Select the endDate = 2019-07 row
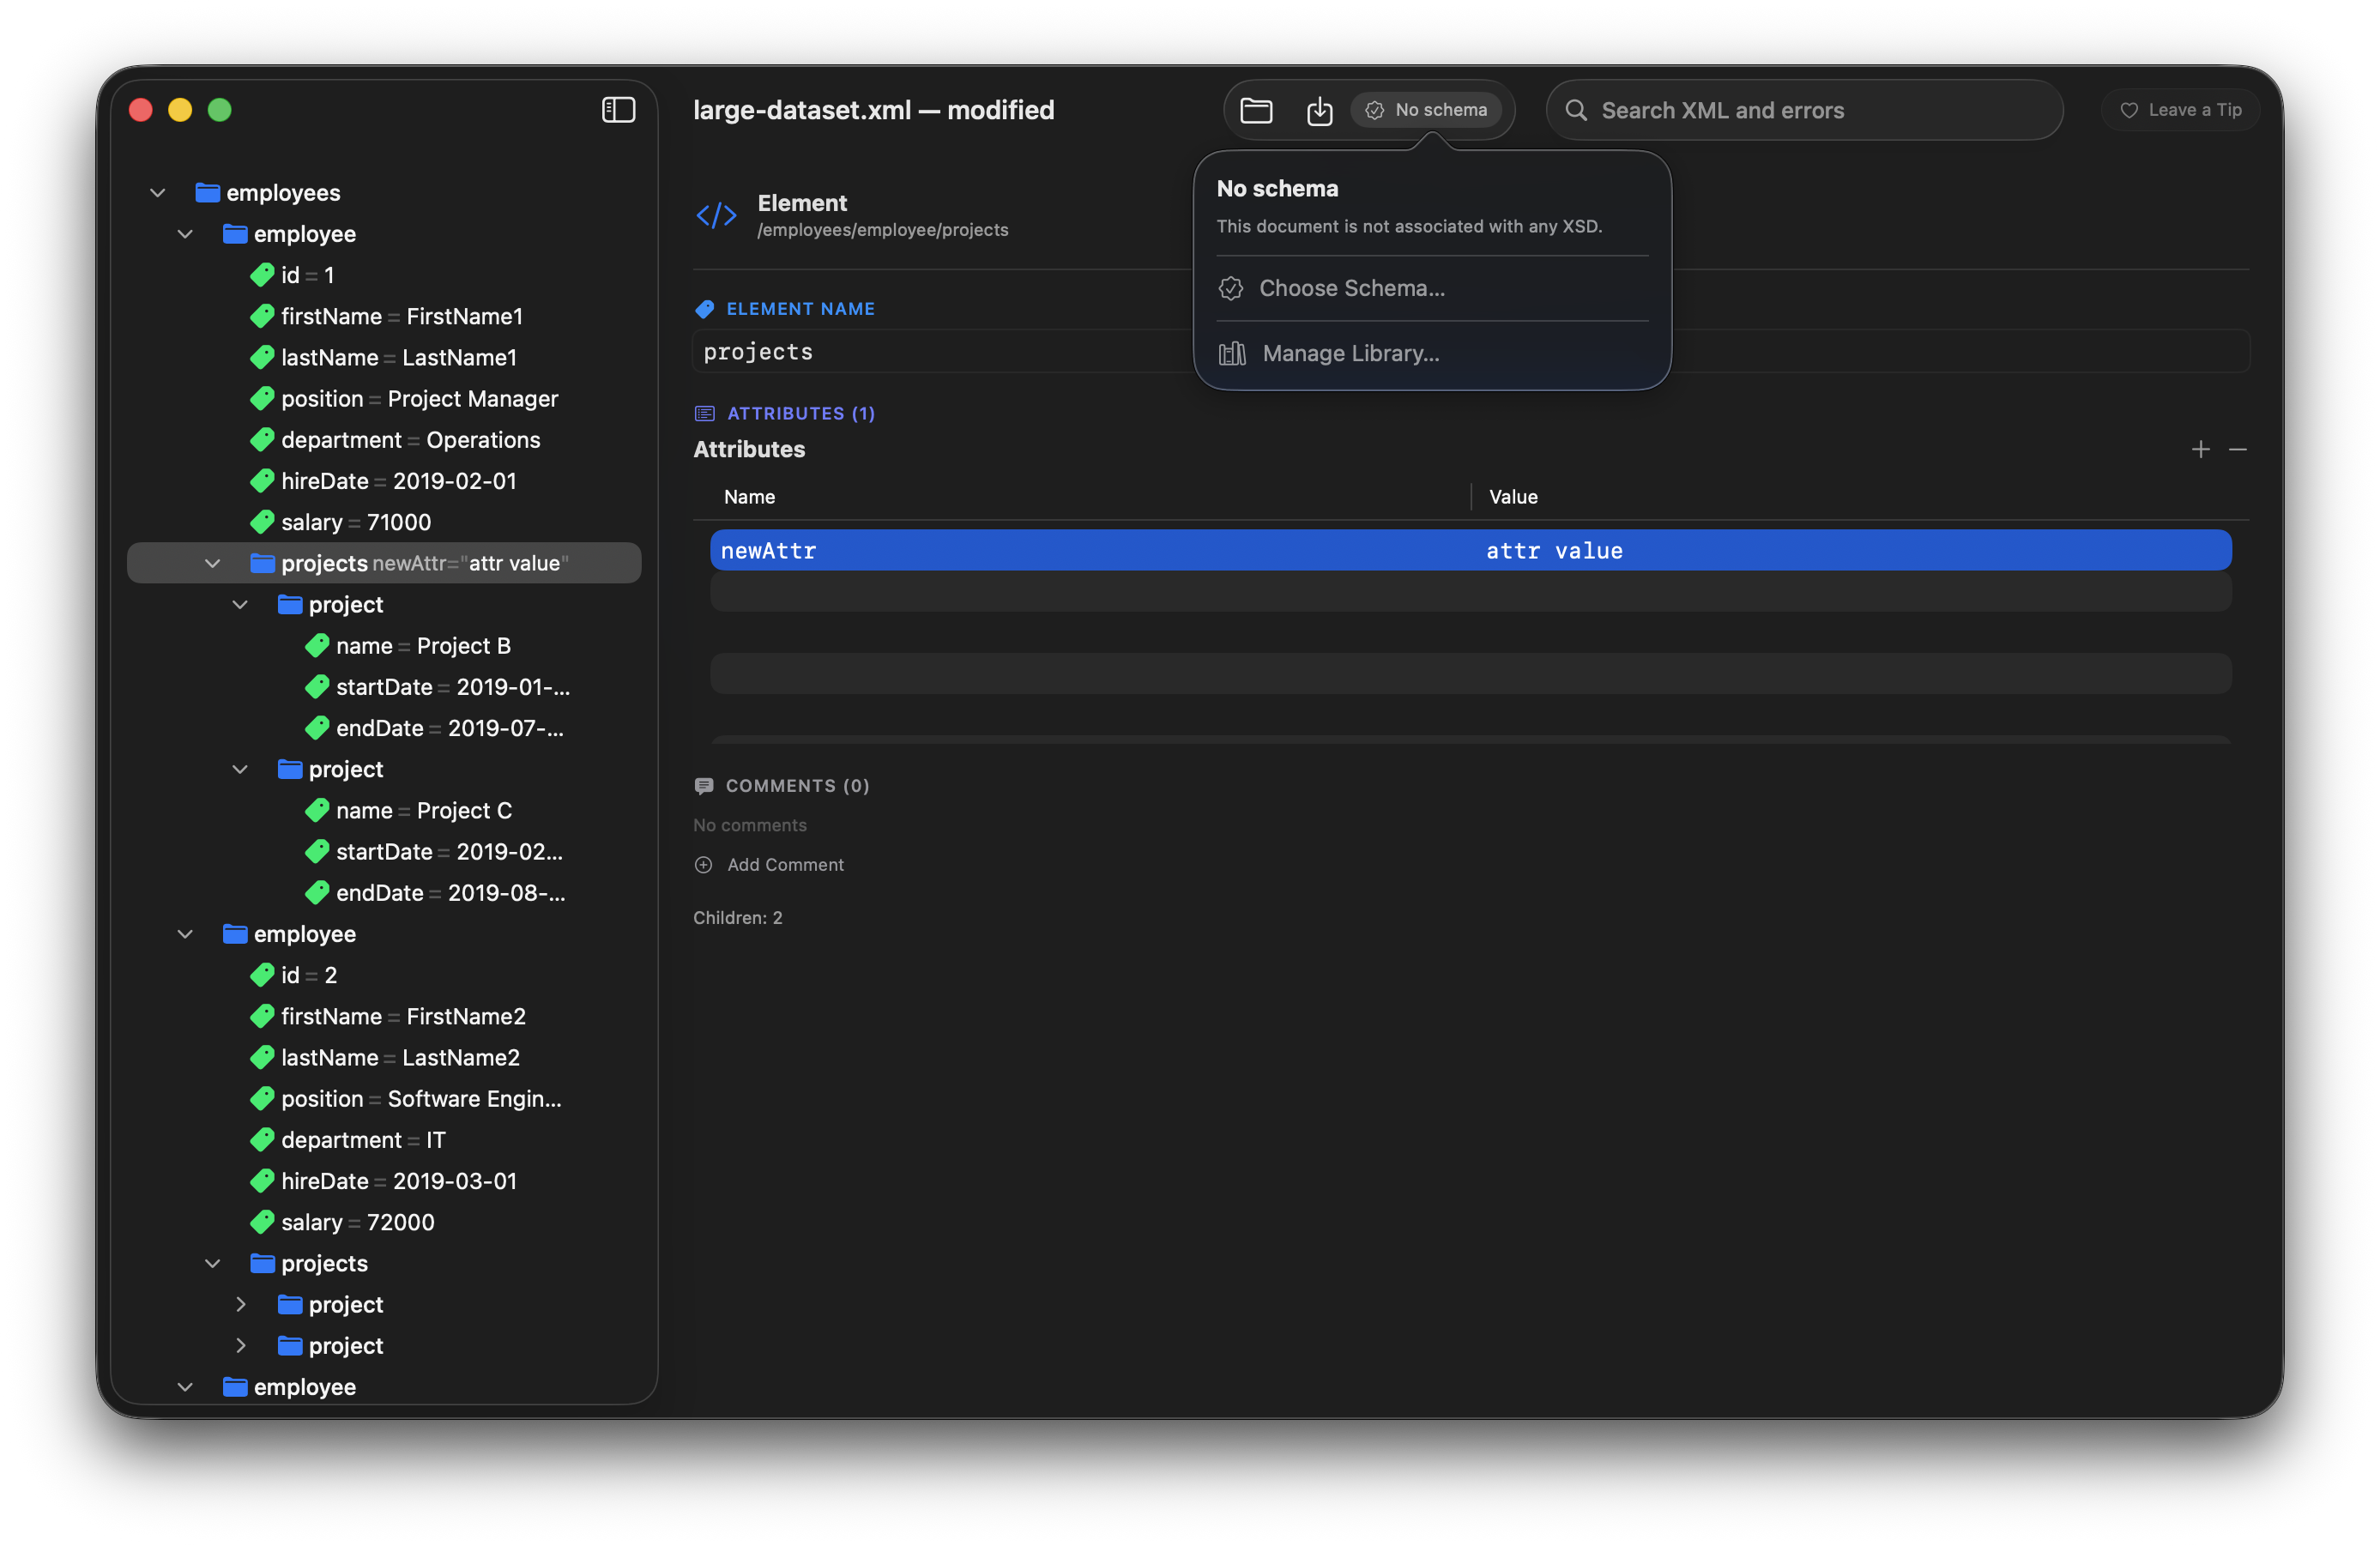Viewport: 2380px width, 1546px height. [384, 728]
